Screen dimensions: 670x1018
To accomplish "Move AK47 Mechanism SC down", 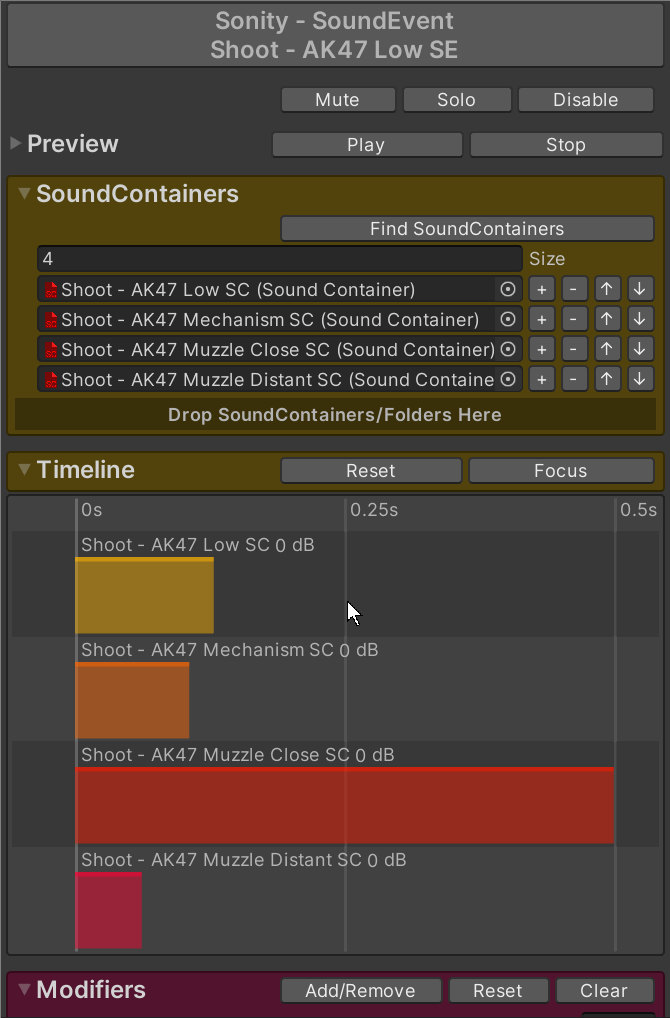I will pos(640,319).
